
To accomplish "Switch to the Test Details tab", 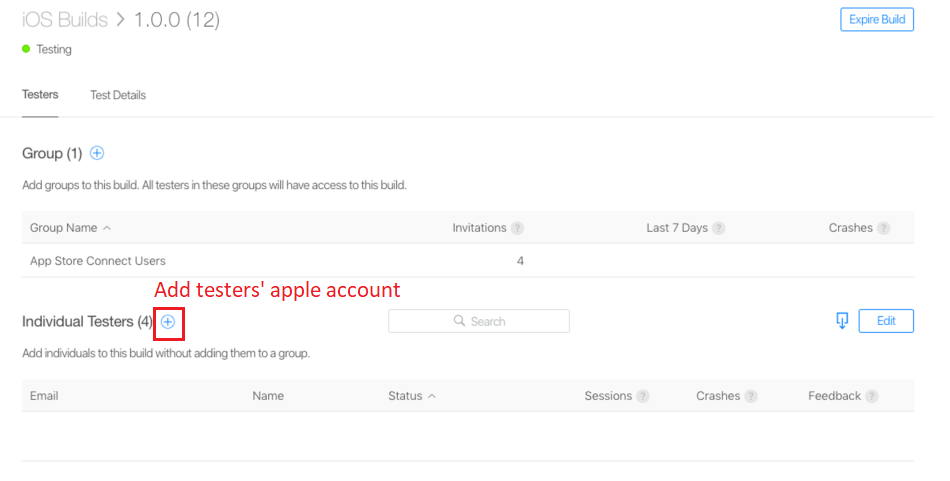I will [x=118, y=95].
